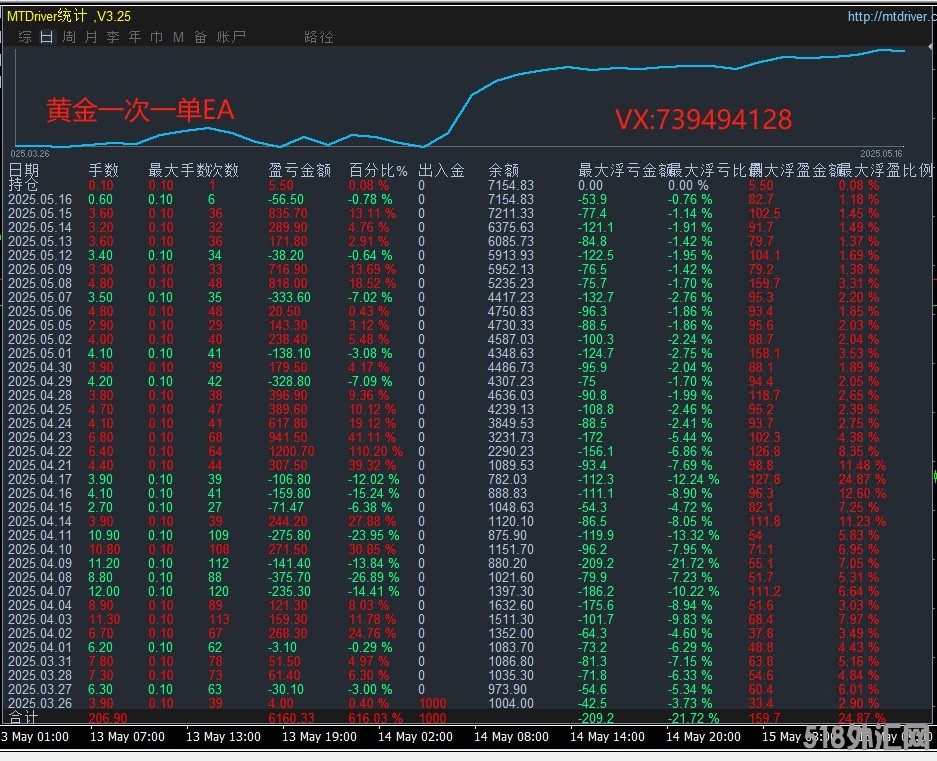Select the 2025.03.26 date row
Viewport: 937px width, 761px height.
coord(40,703)
